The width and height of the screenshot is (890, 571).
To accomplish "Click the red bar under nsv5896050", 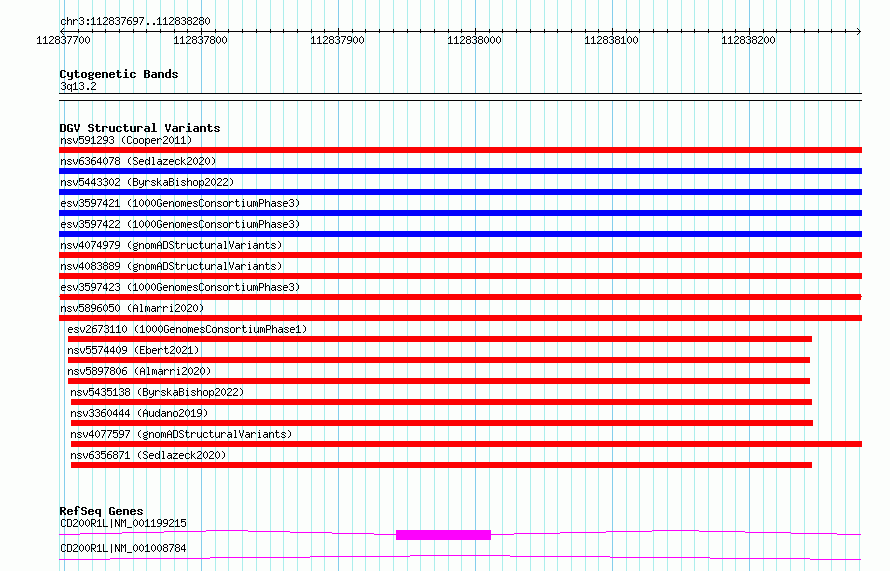I will [x=460, y=318].
